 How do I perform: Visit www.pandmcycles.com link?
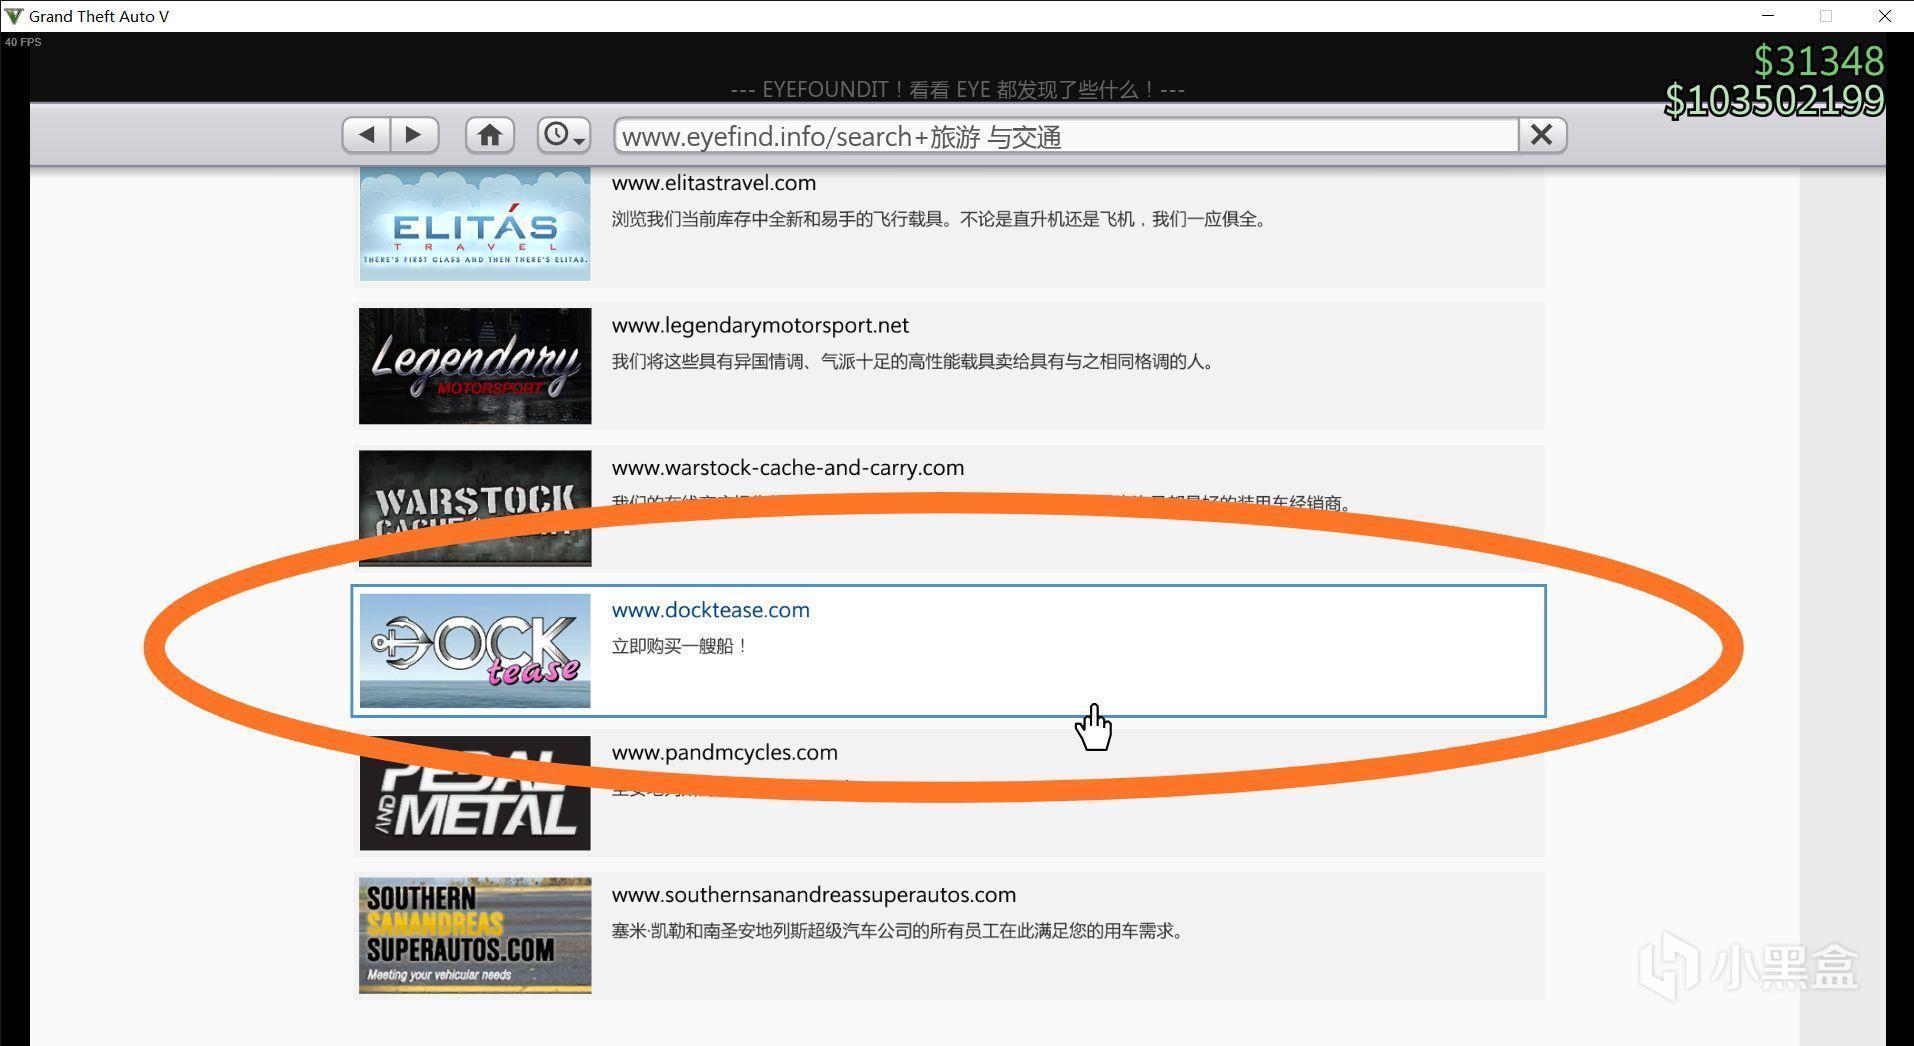(725, 752)
